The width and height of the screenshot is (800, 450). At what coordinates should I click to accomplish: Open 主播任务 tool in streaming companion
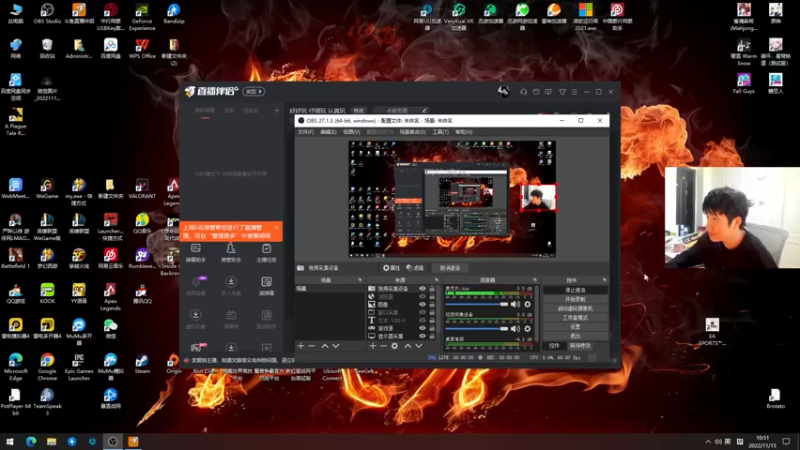pyautogui.click(x=266, y=253)
